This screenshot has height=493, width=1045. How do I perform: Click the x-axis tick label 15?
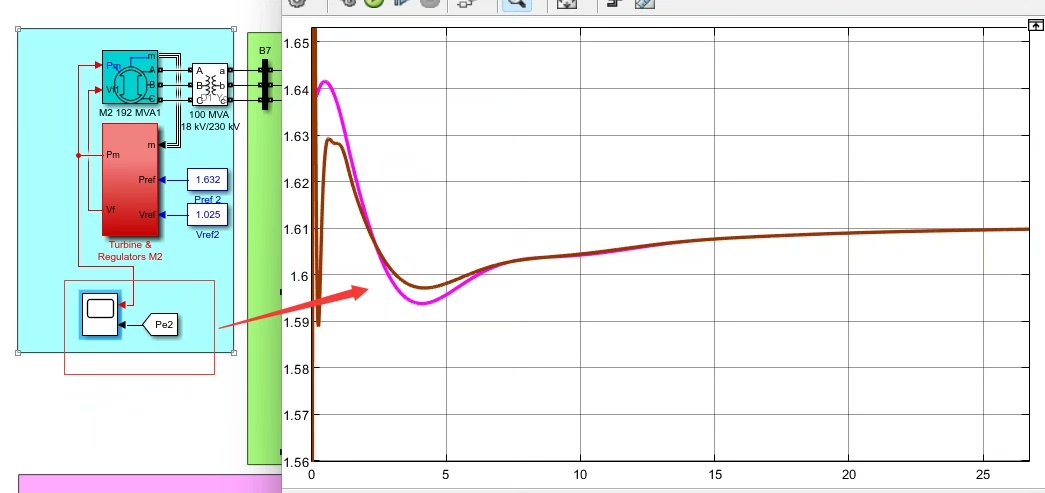pyautogui.click(x=714, y=475)
